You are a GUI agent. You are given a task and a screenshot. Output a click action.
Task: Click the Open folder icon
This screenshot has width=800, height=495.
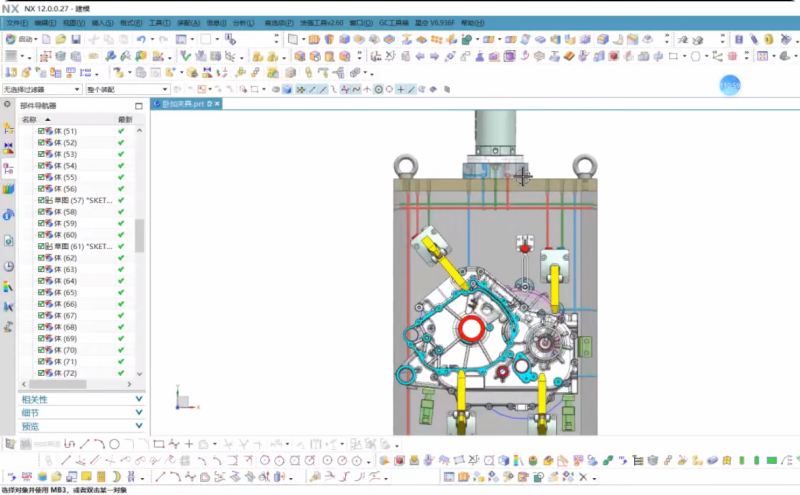(61, 39)
